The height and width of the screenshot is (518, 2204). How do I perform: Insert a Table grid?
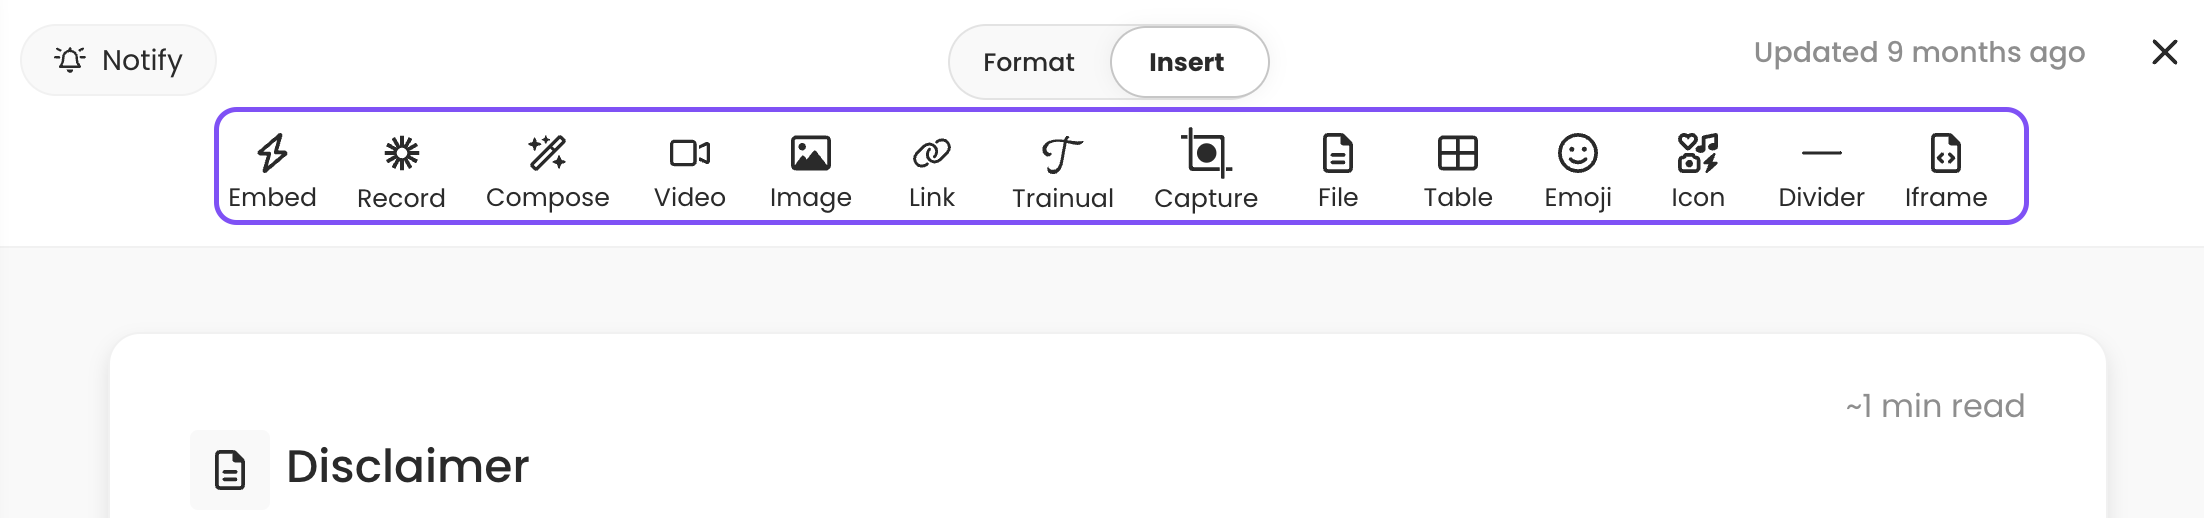coord(1457,169)
